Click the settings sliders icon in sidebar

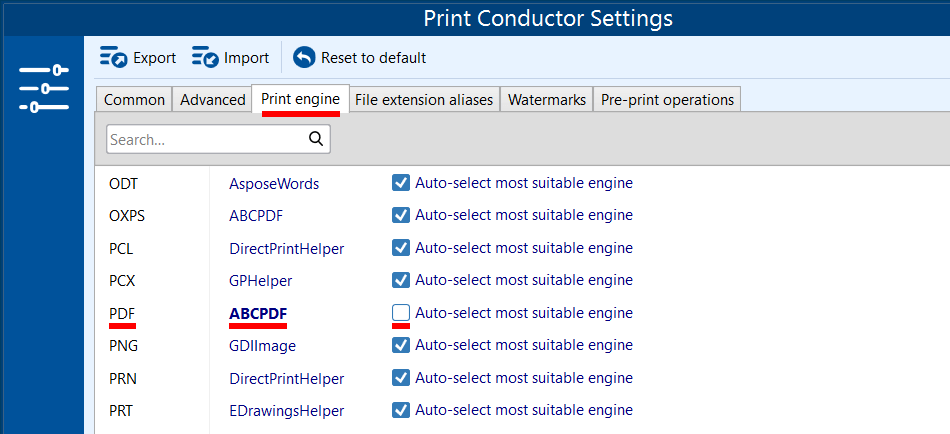(x=43, y=88)
